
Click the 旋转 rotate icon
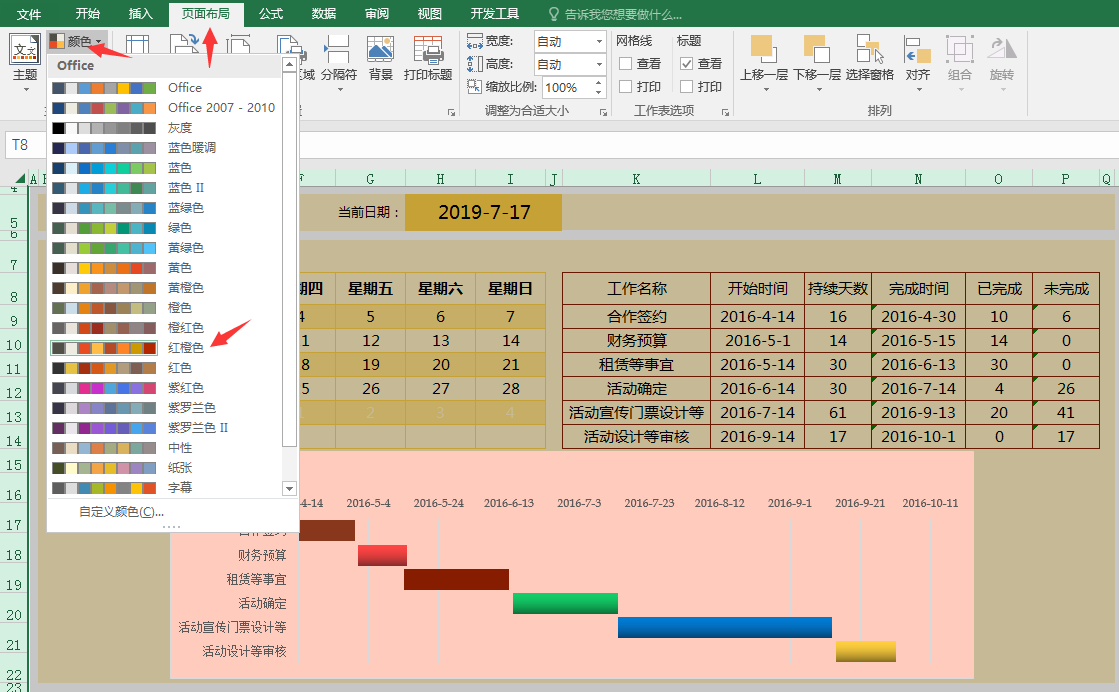click(x=1002, y=50)
